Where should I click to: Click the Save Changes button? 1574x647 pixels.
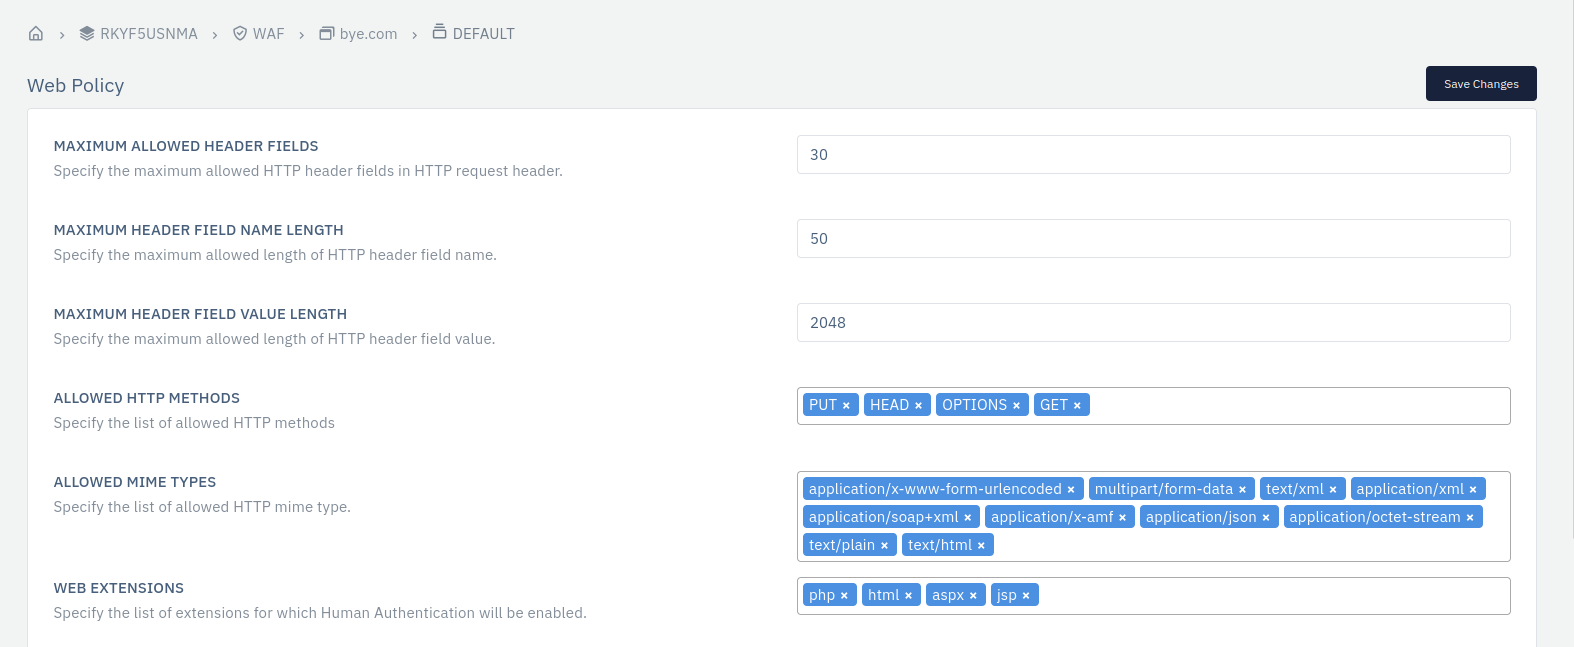[1480, 84]
